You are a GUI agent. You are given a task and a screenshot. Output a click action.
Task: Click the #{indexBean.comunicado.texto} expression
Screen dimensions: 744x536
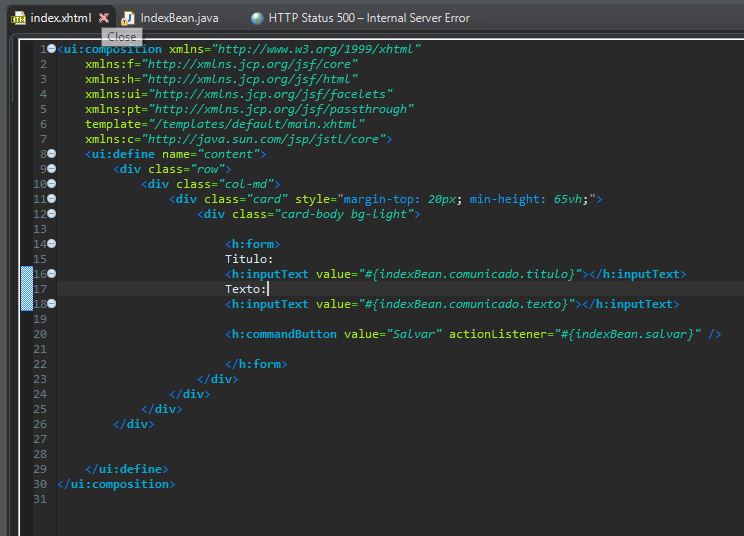click(467, 304)
